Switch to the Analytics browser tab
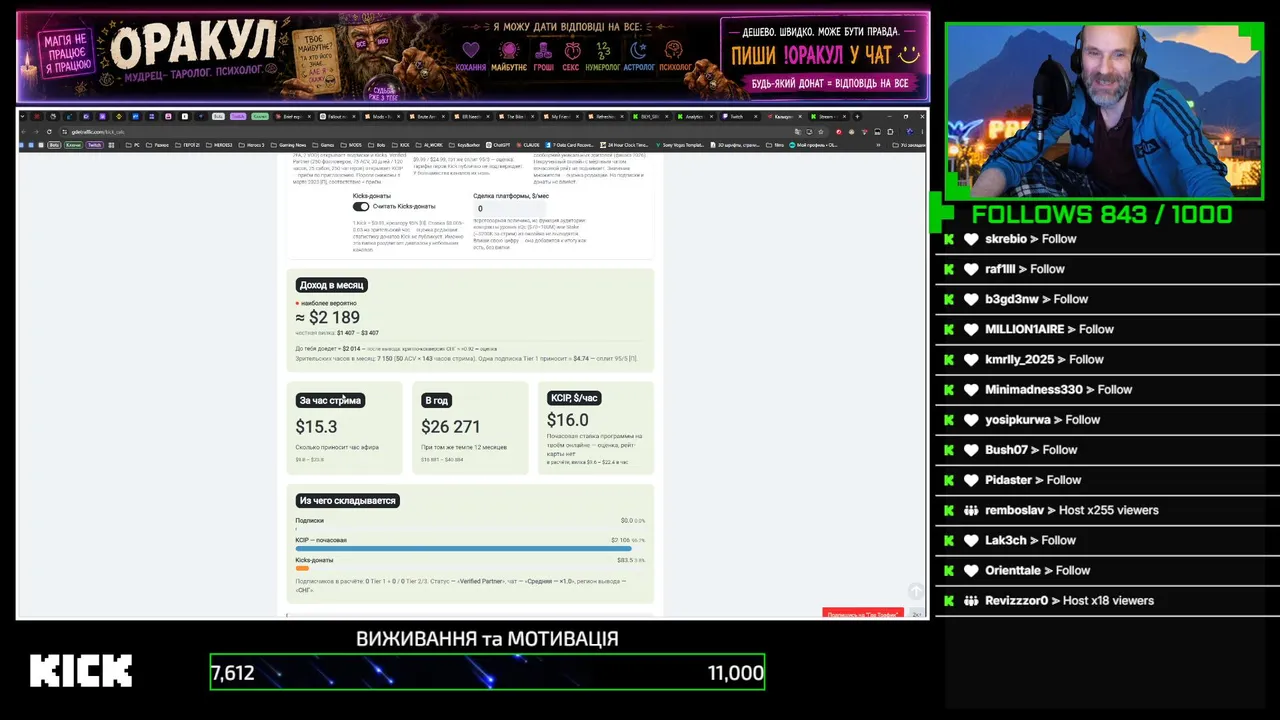The width and height of the screenshot is (1280, 720). coord(696,117)
